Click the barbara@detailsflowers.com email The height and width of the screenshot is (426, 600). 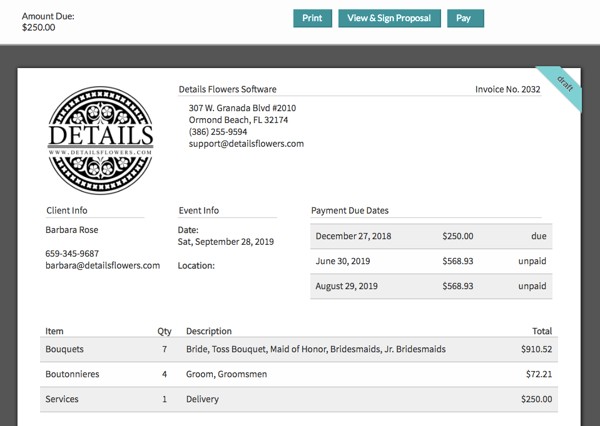point(103,266)
